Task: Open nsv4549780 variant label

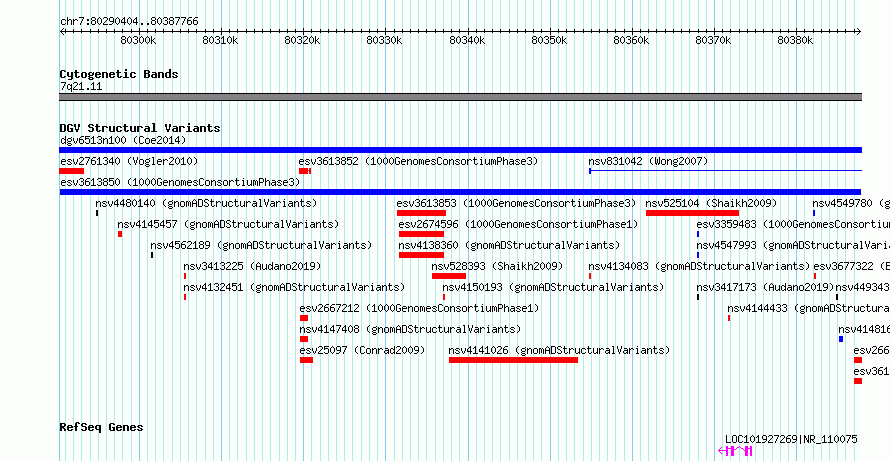Action: click(851, 203)
